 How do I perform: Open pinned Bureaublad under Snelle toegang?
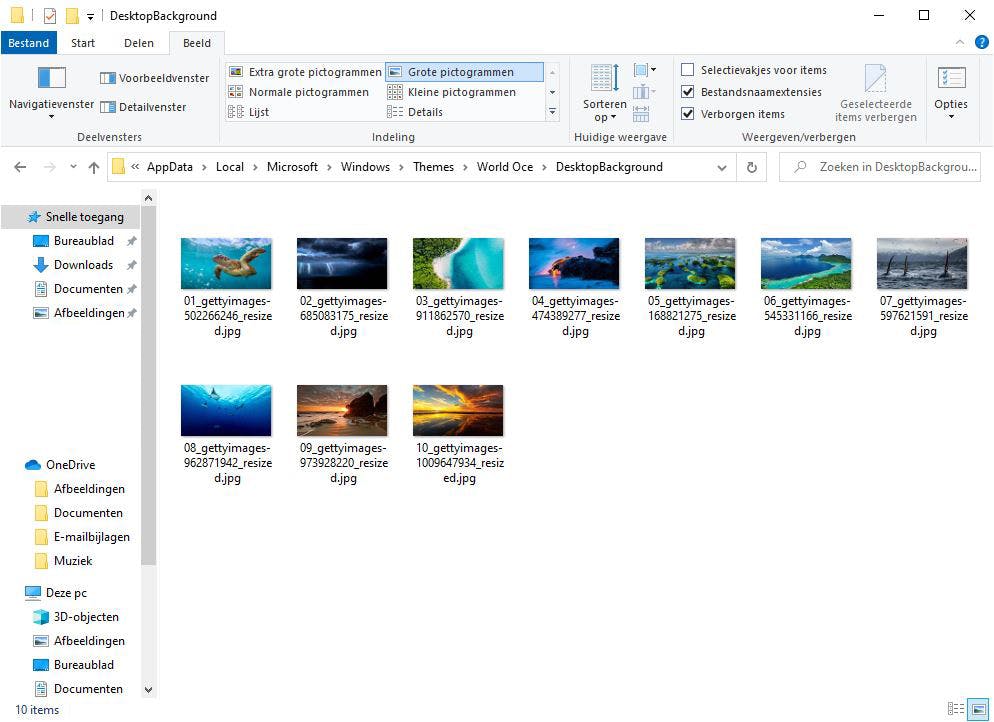84,241
